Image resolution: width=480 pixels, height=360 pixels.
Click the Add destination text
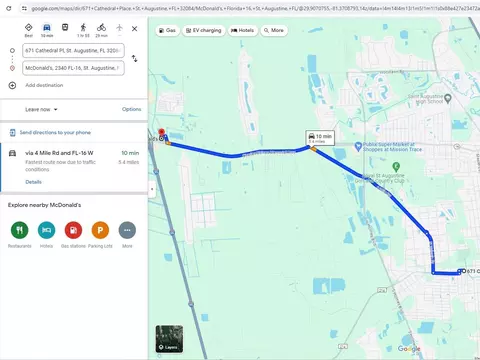coord(44,85)
